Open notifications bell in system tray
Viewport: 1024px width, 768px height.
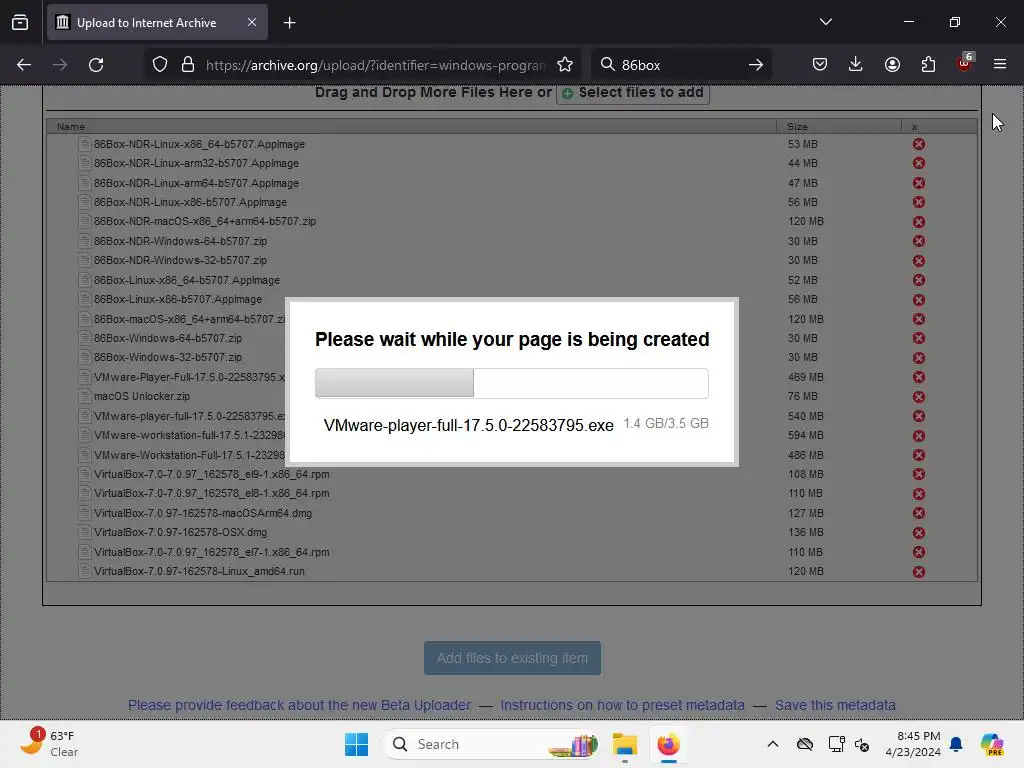click(x=956, y=744)
